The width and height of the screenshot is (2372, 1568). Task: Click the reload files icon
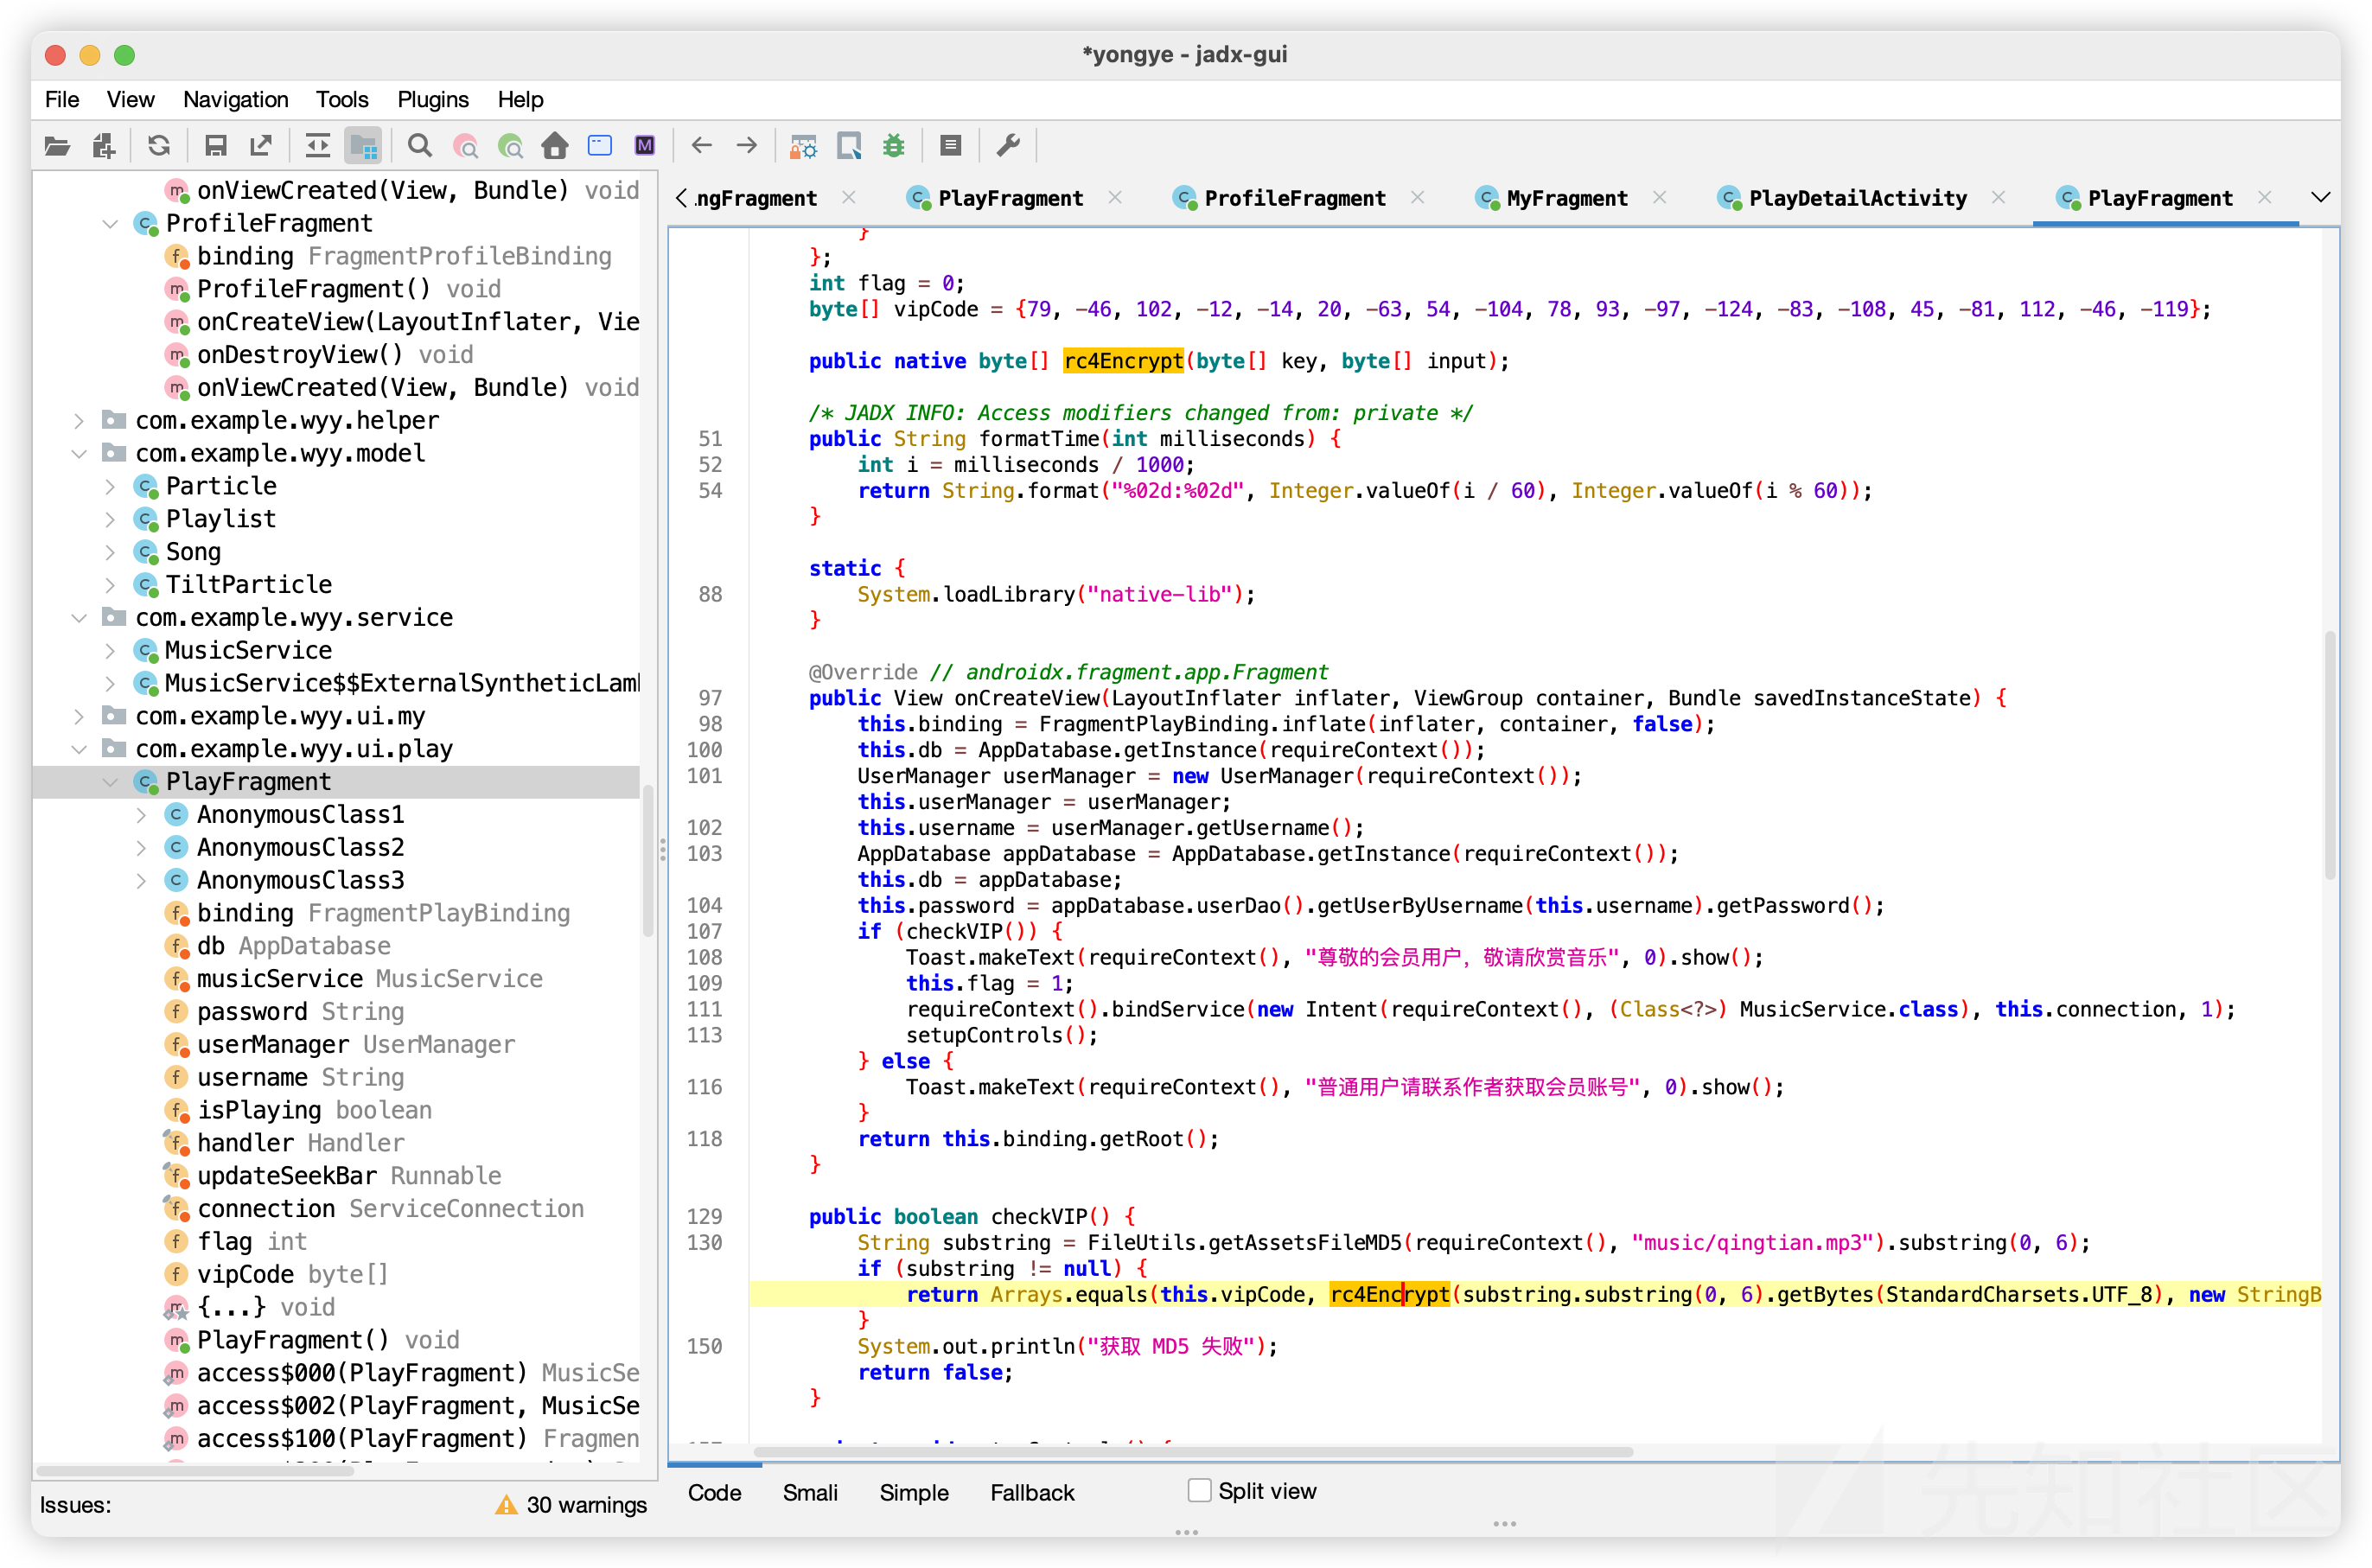[x=159, y=146]
